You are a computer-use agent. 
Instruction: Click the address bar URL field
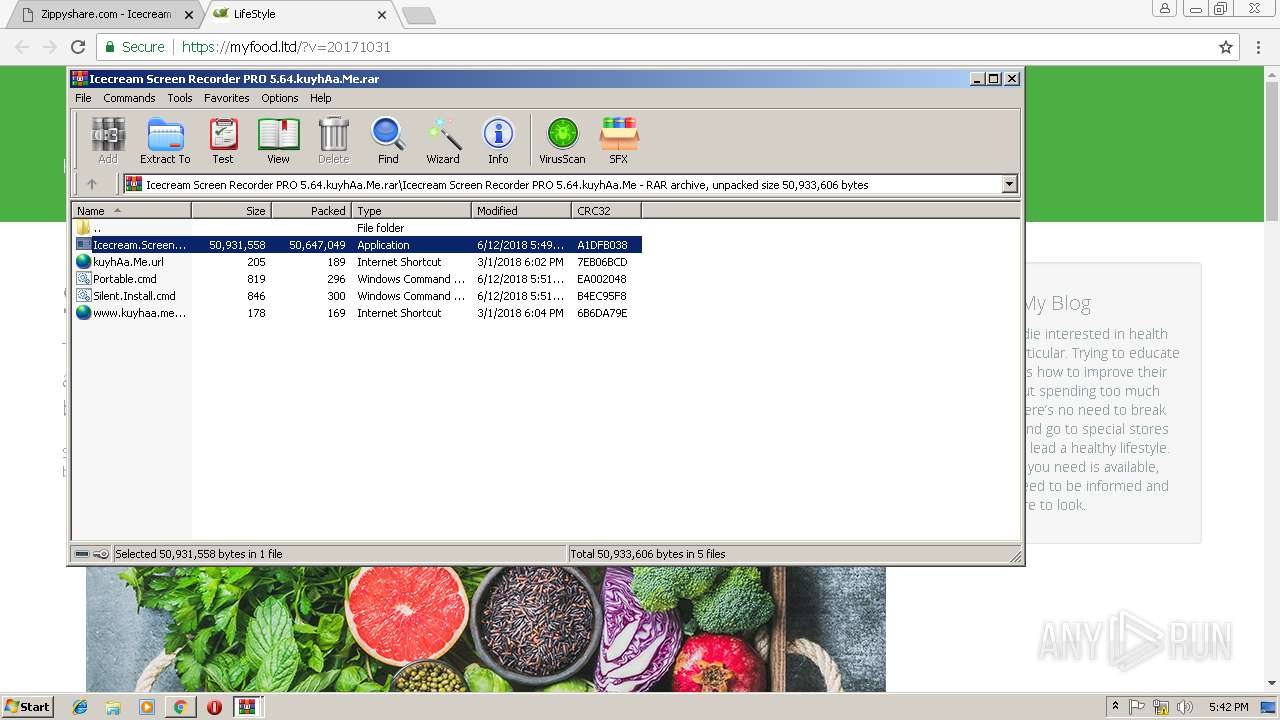[667, 47]
